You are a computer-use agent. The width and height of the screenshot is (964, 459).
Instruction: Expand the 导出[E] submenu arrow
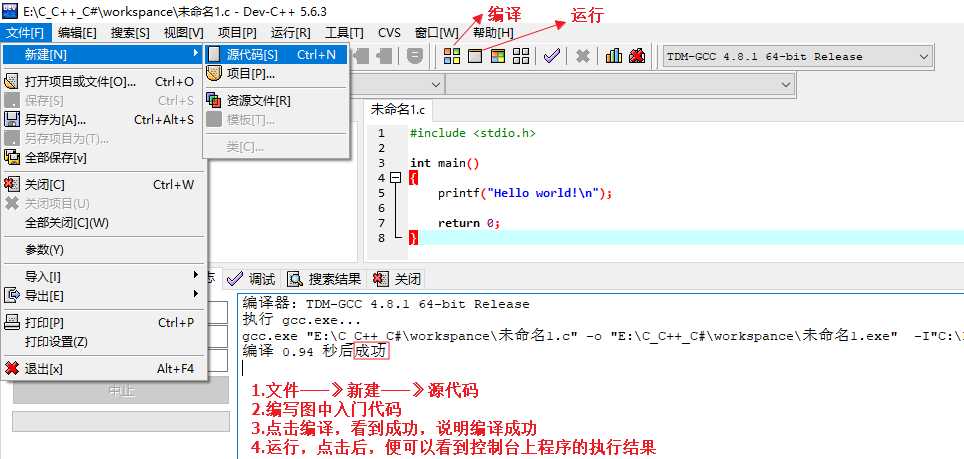point(196,294)
